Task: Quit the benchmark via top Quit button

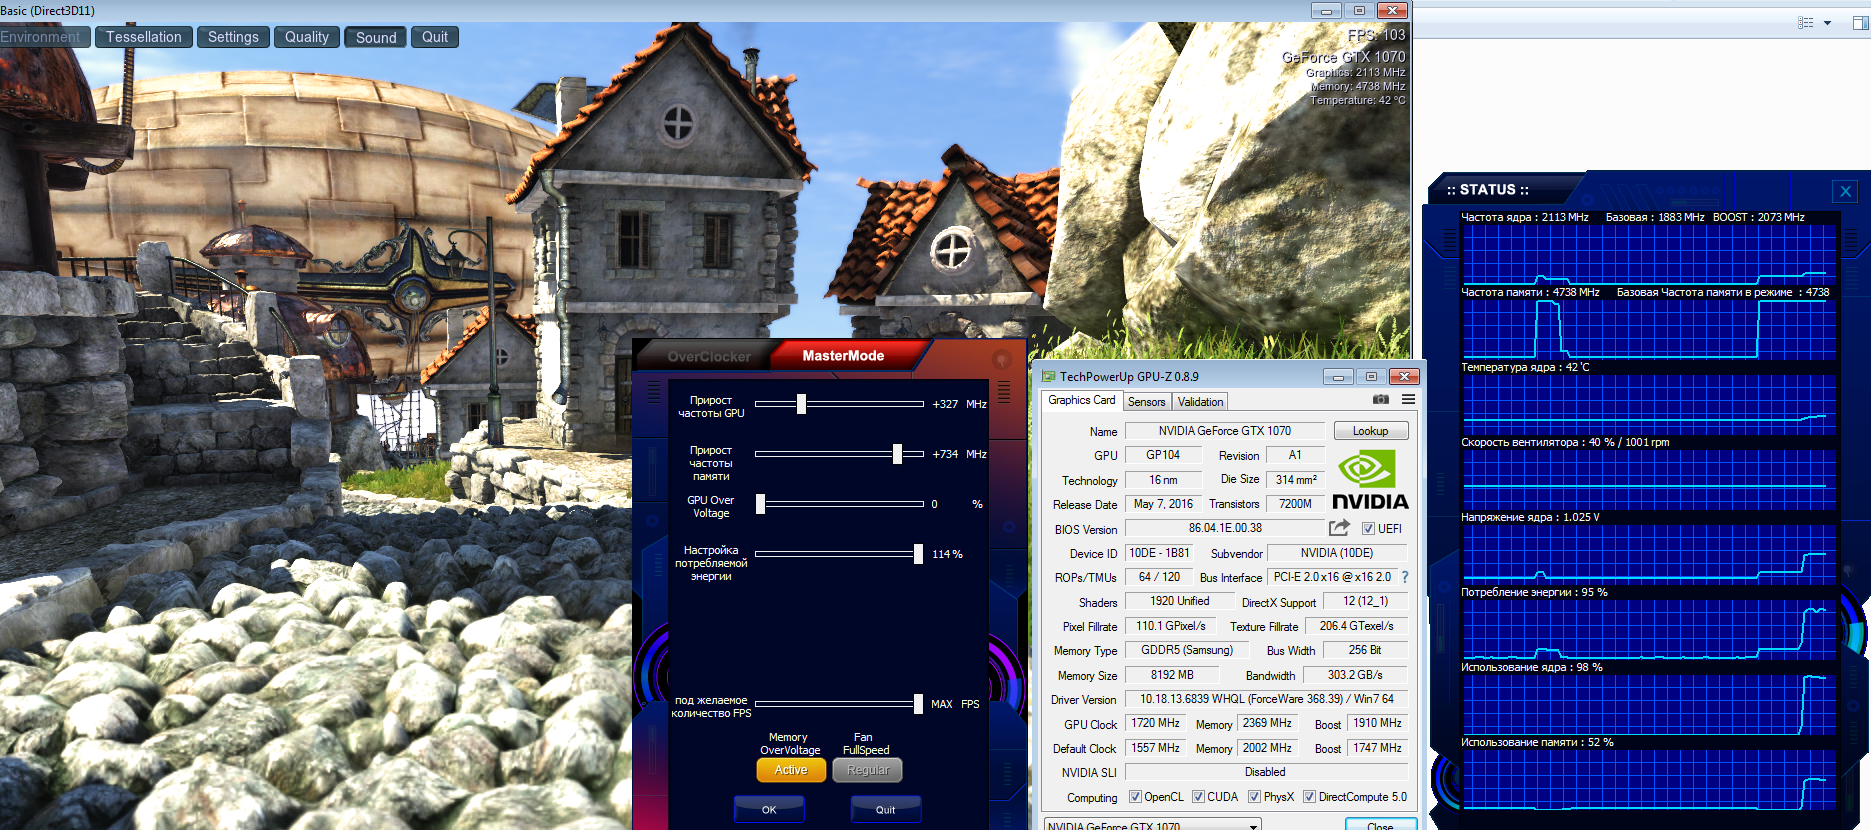Action: (435, 37)
